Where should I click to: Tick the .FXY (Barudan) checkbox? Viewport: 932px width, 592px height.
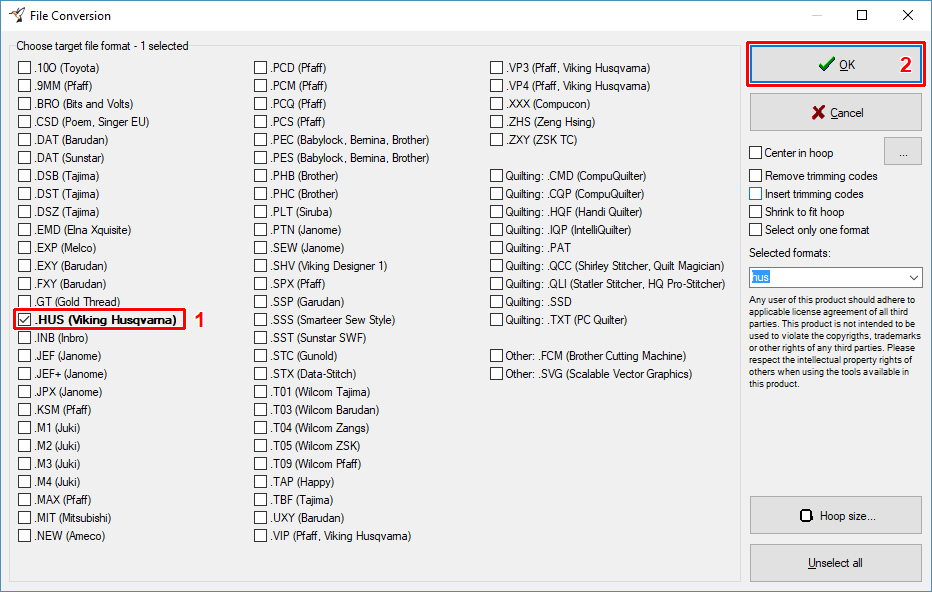(24, 284)
